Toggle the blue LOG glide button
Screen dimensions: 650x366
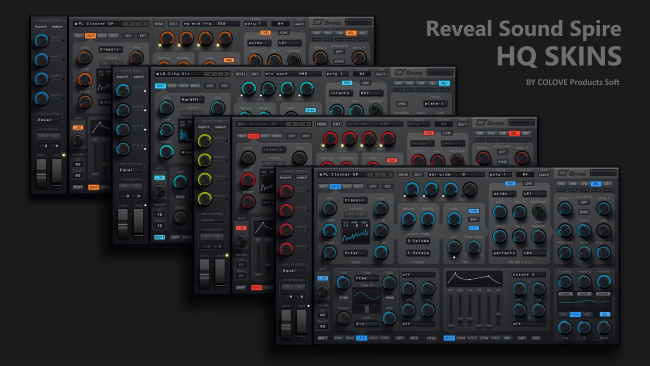[x=323, y=278]
